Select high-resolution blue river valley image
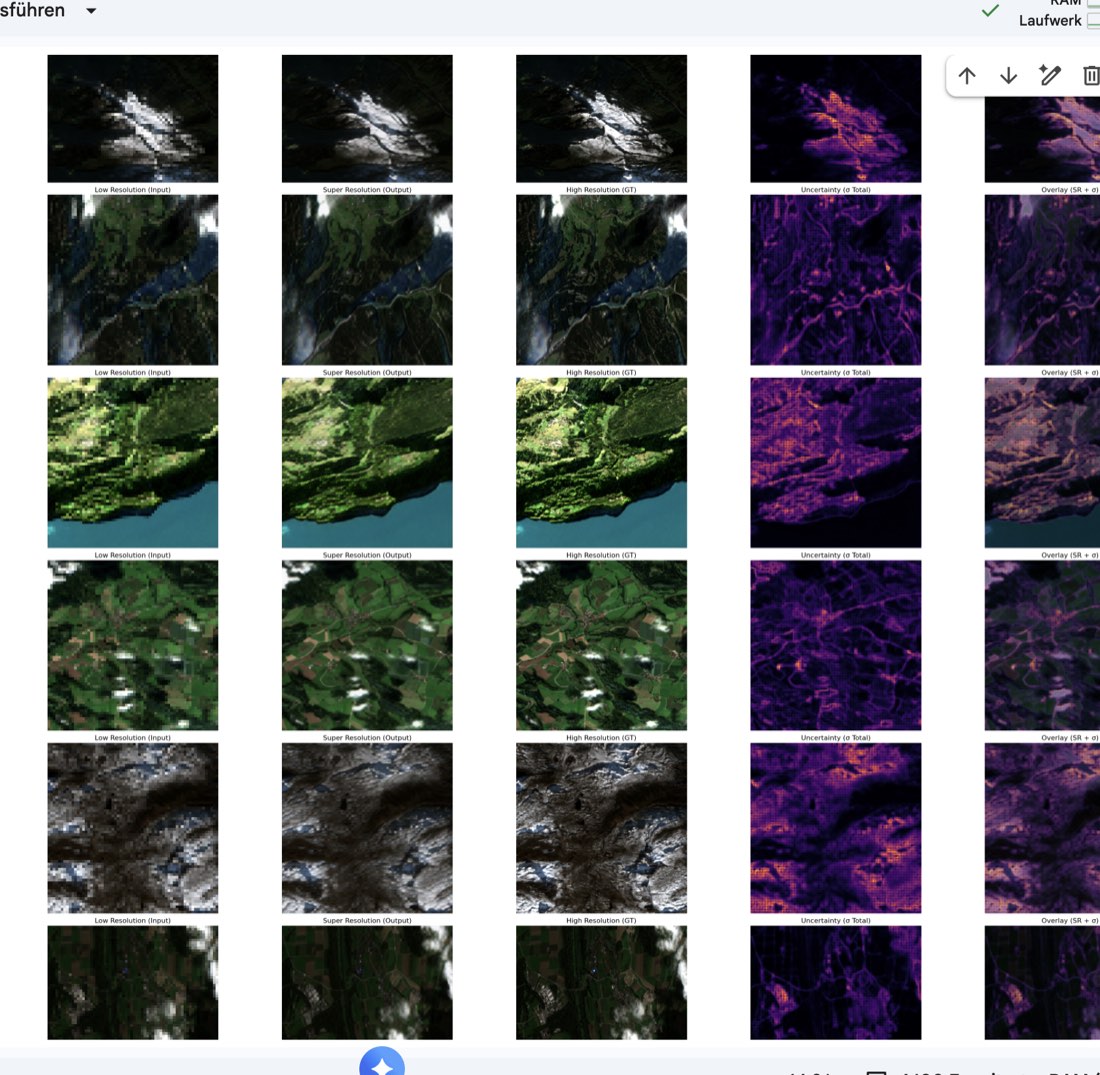This screenshot has height=1075, width=1100. [601, 280]
